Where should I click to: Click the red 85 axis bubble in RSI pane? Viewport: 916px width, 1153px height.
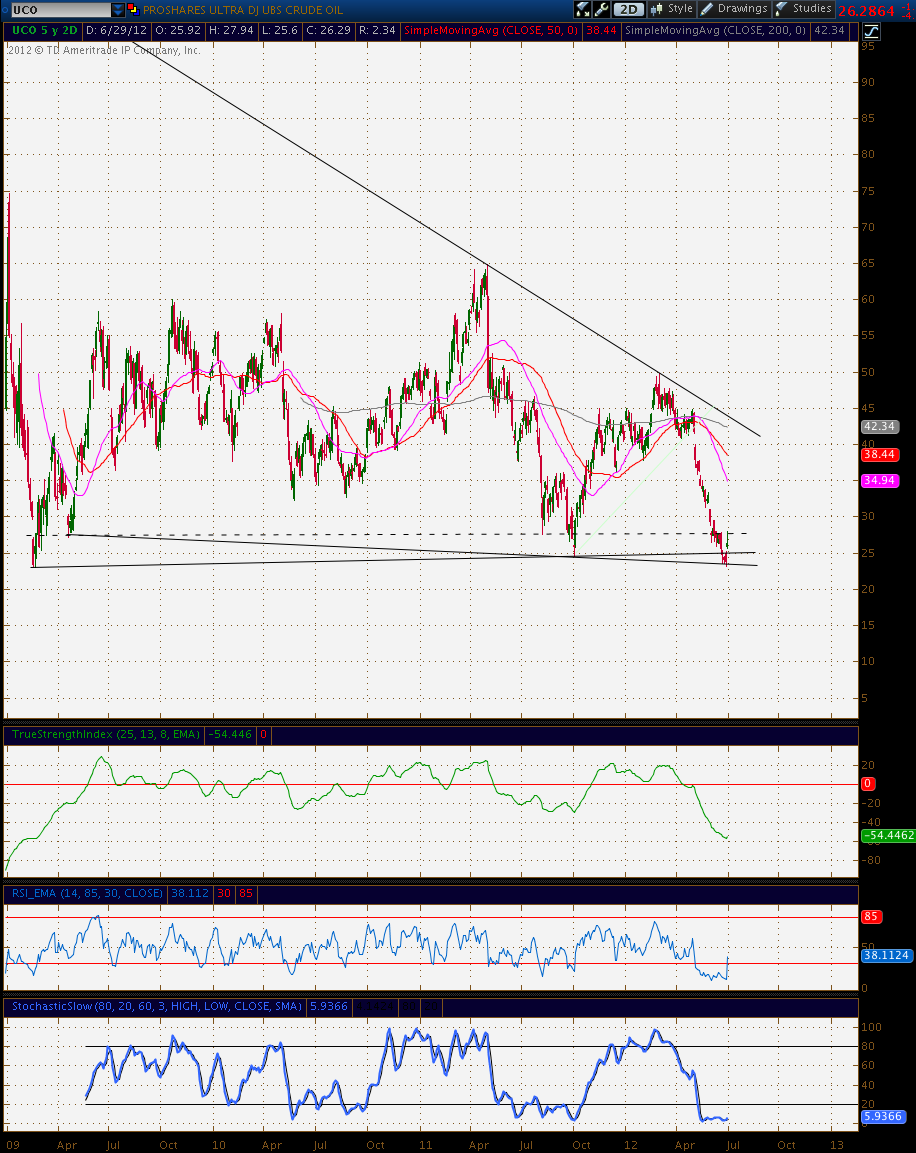(871, 916)
